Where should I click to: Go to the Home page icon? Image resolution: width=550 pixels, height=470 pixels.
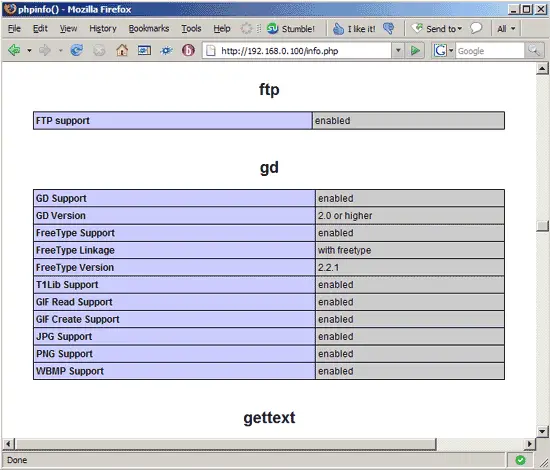[x=122, y=51]
